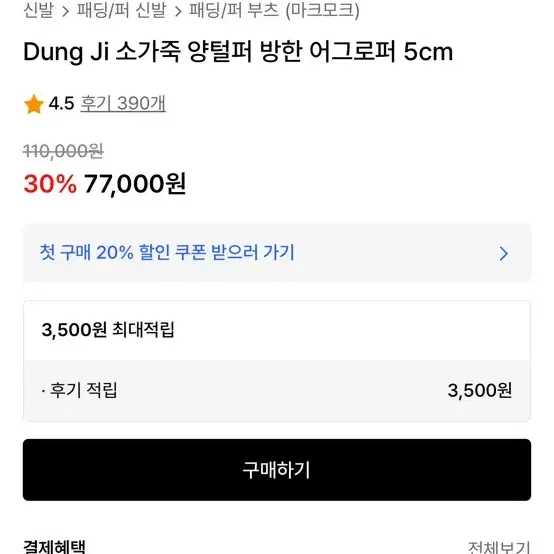Click the chevron arrow on the coupon banner
Image resolution: width=554 pixels, height=554 pixels.
pos(503,253)
